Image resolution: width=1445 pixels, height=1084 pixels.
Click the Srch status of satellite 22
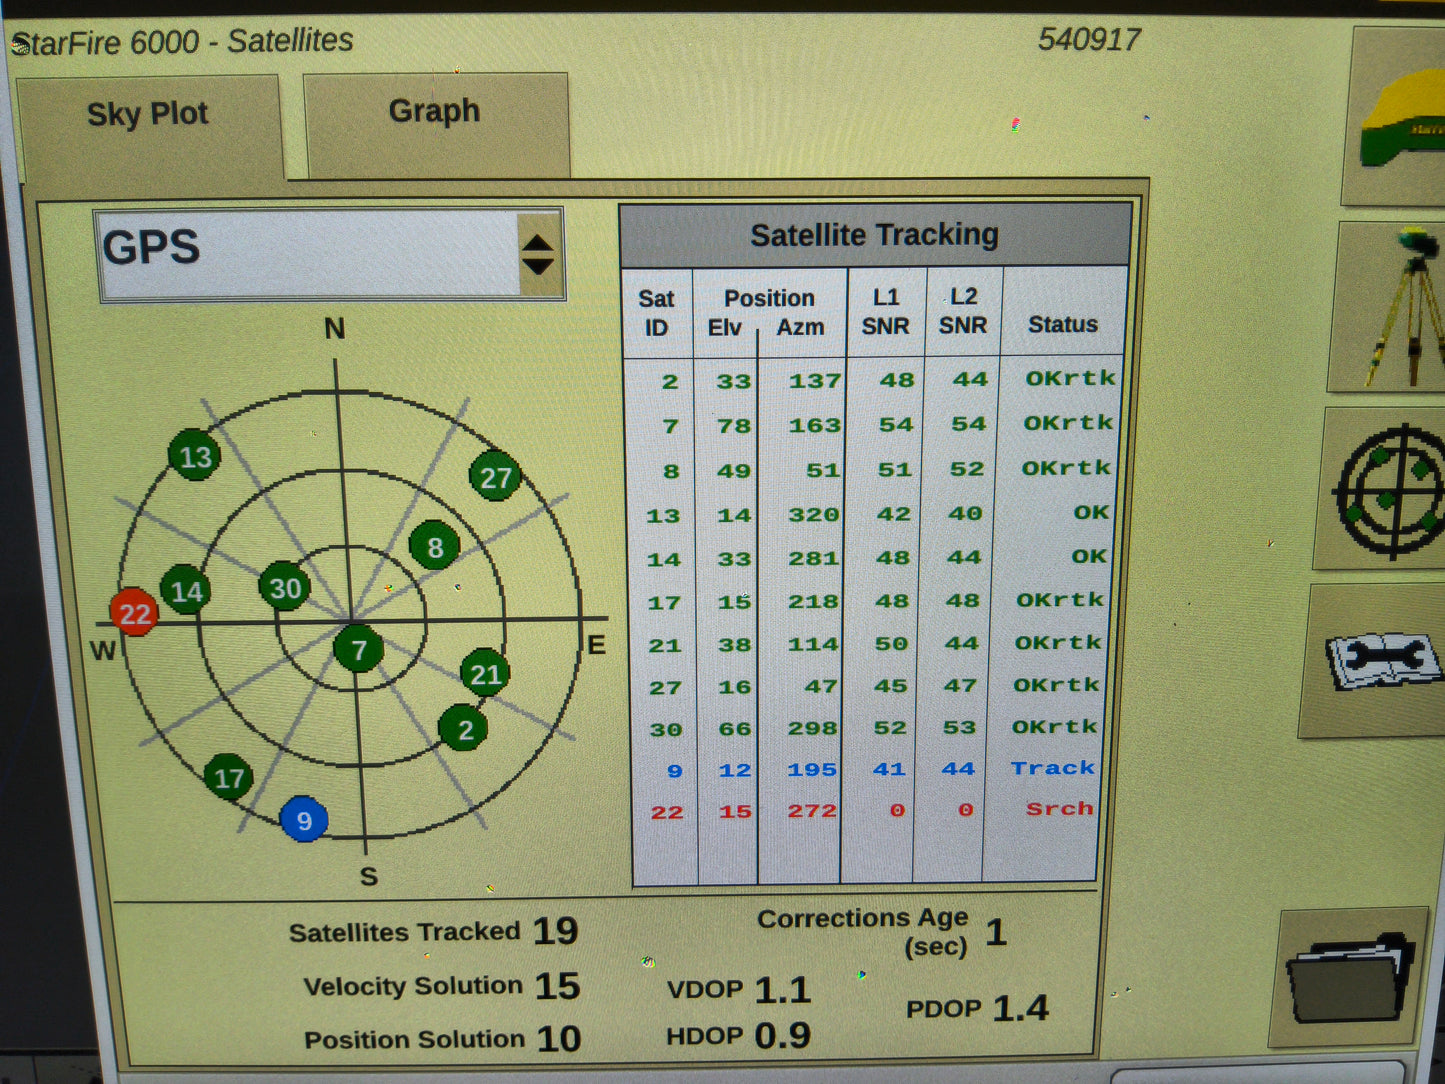pos(1059,808)
